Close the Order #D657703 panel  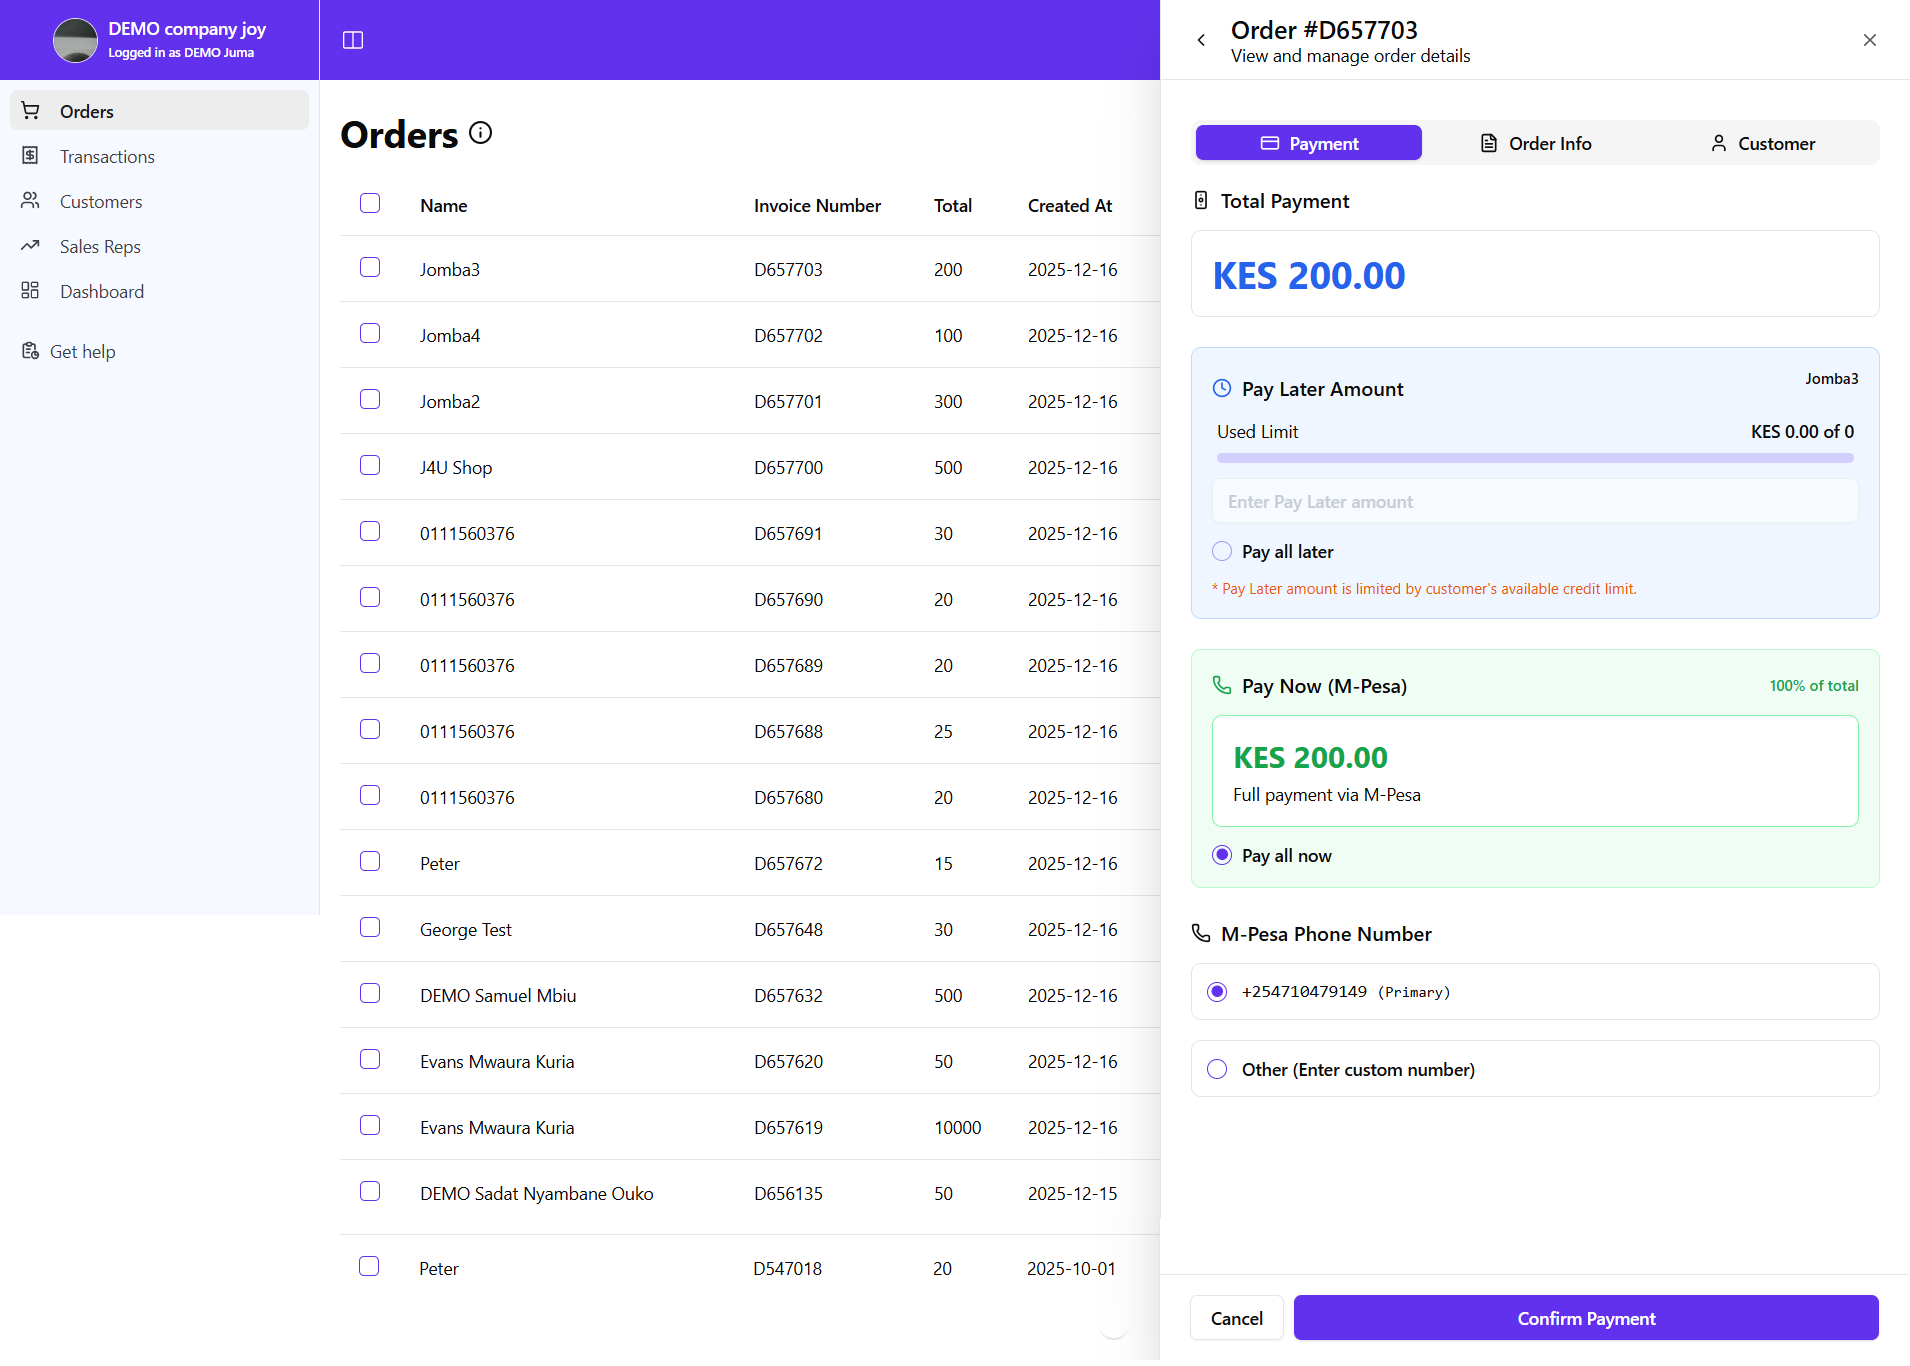(1869, 40)
